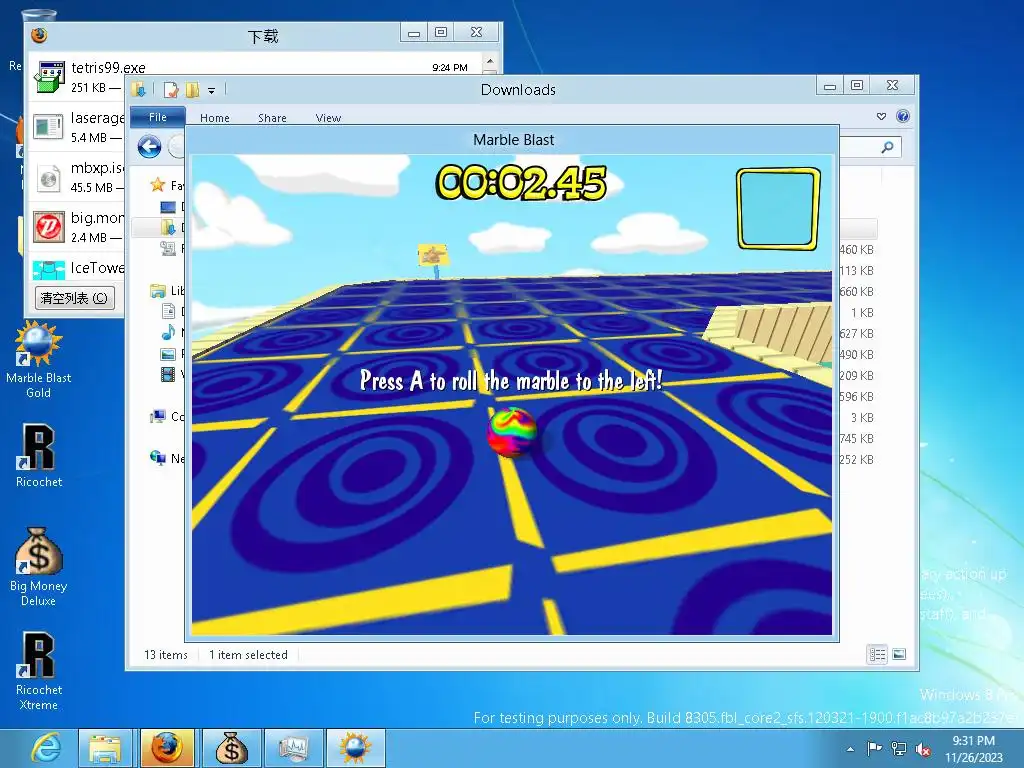Click the Marble Blast window title bar
The width and height of the screenshot is (1024, 768).
pos(513,139)
